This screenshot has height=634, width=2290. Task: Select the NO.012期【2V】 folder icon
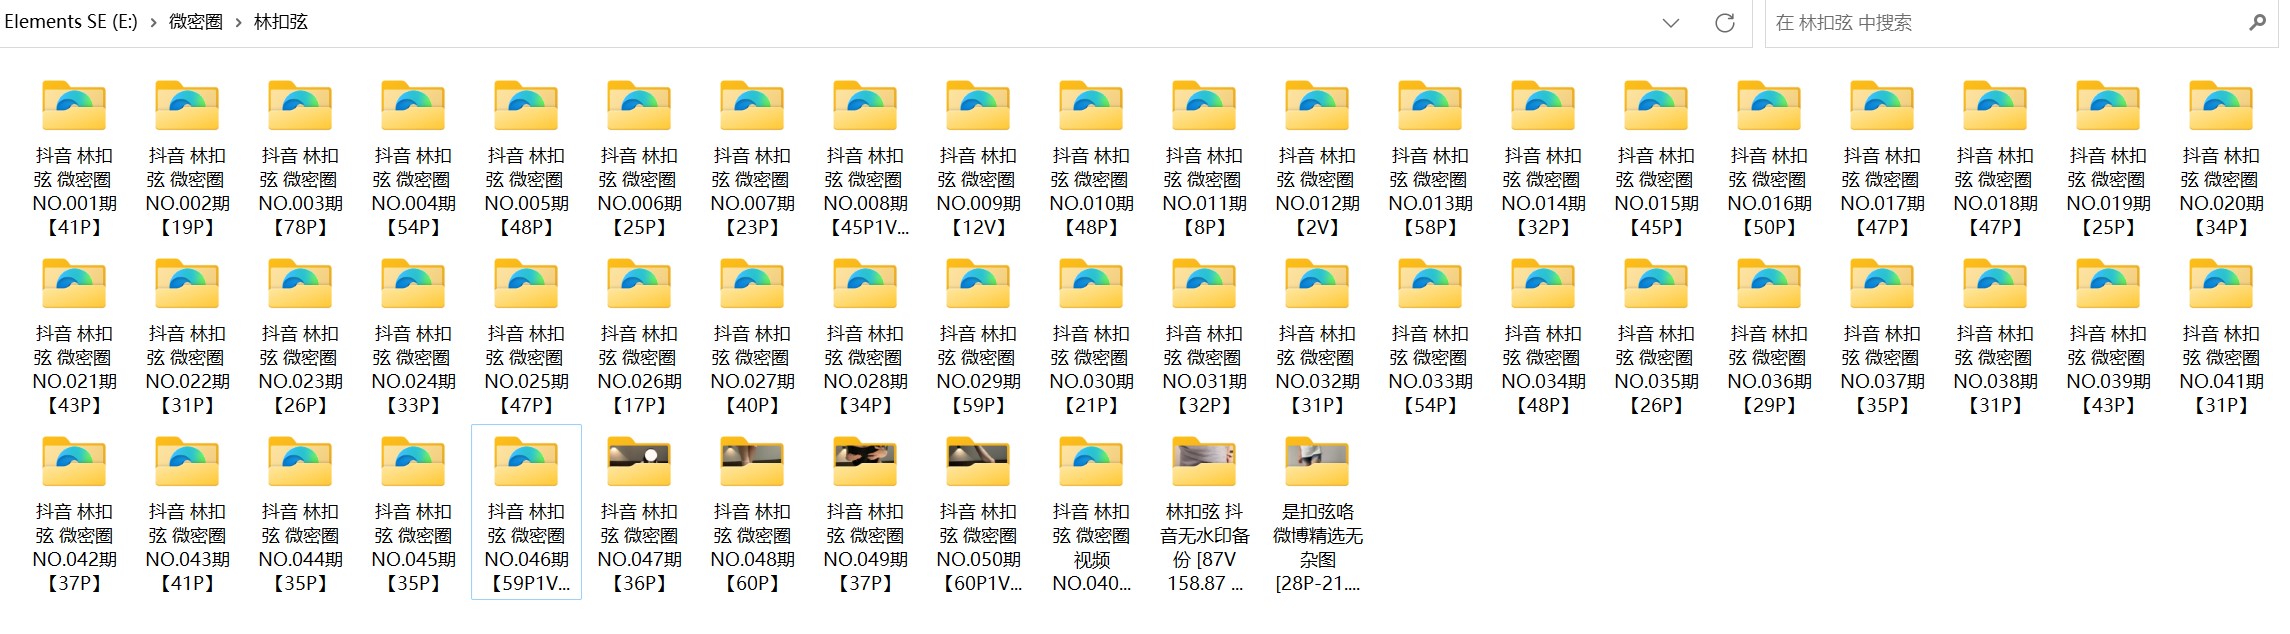(1318, 106)
